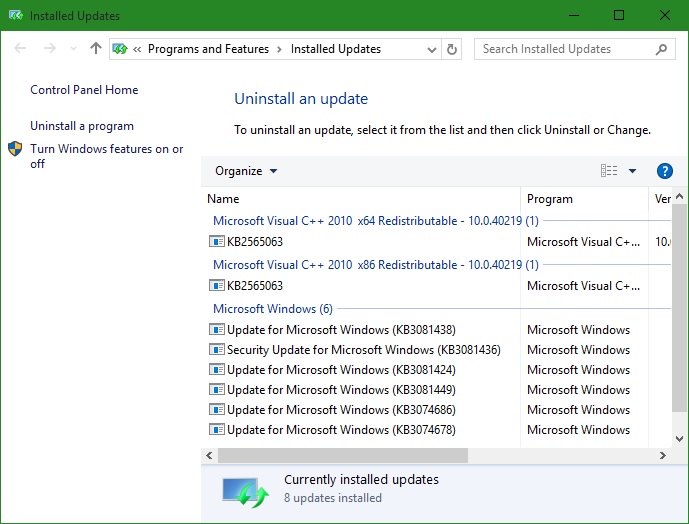The width and height of the screenshot is (689, 524).
Task: Open the Organize menu
Action: [x=246, y=171]
